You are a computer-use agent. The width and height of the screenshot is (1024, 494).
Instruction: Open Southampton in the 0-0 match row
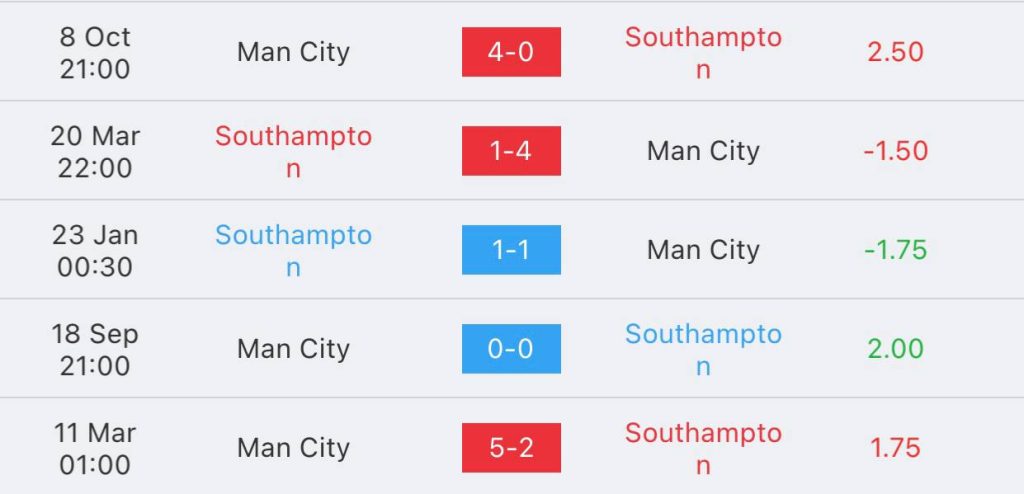coord(703,350)
